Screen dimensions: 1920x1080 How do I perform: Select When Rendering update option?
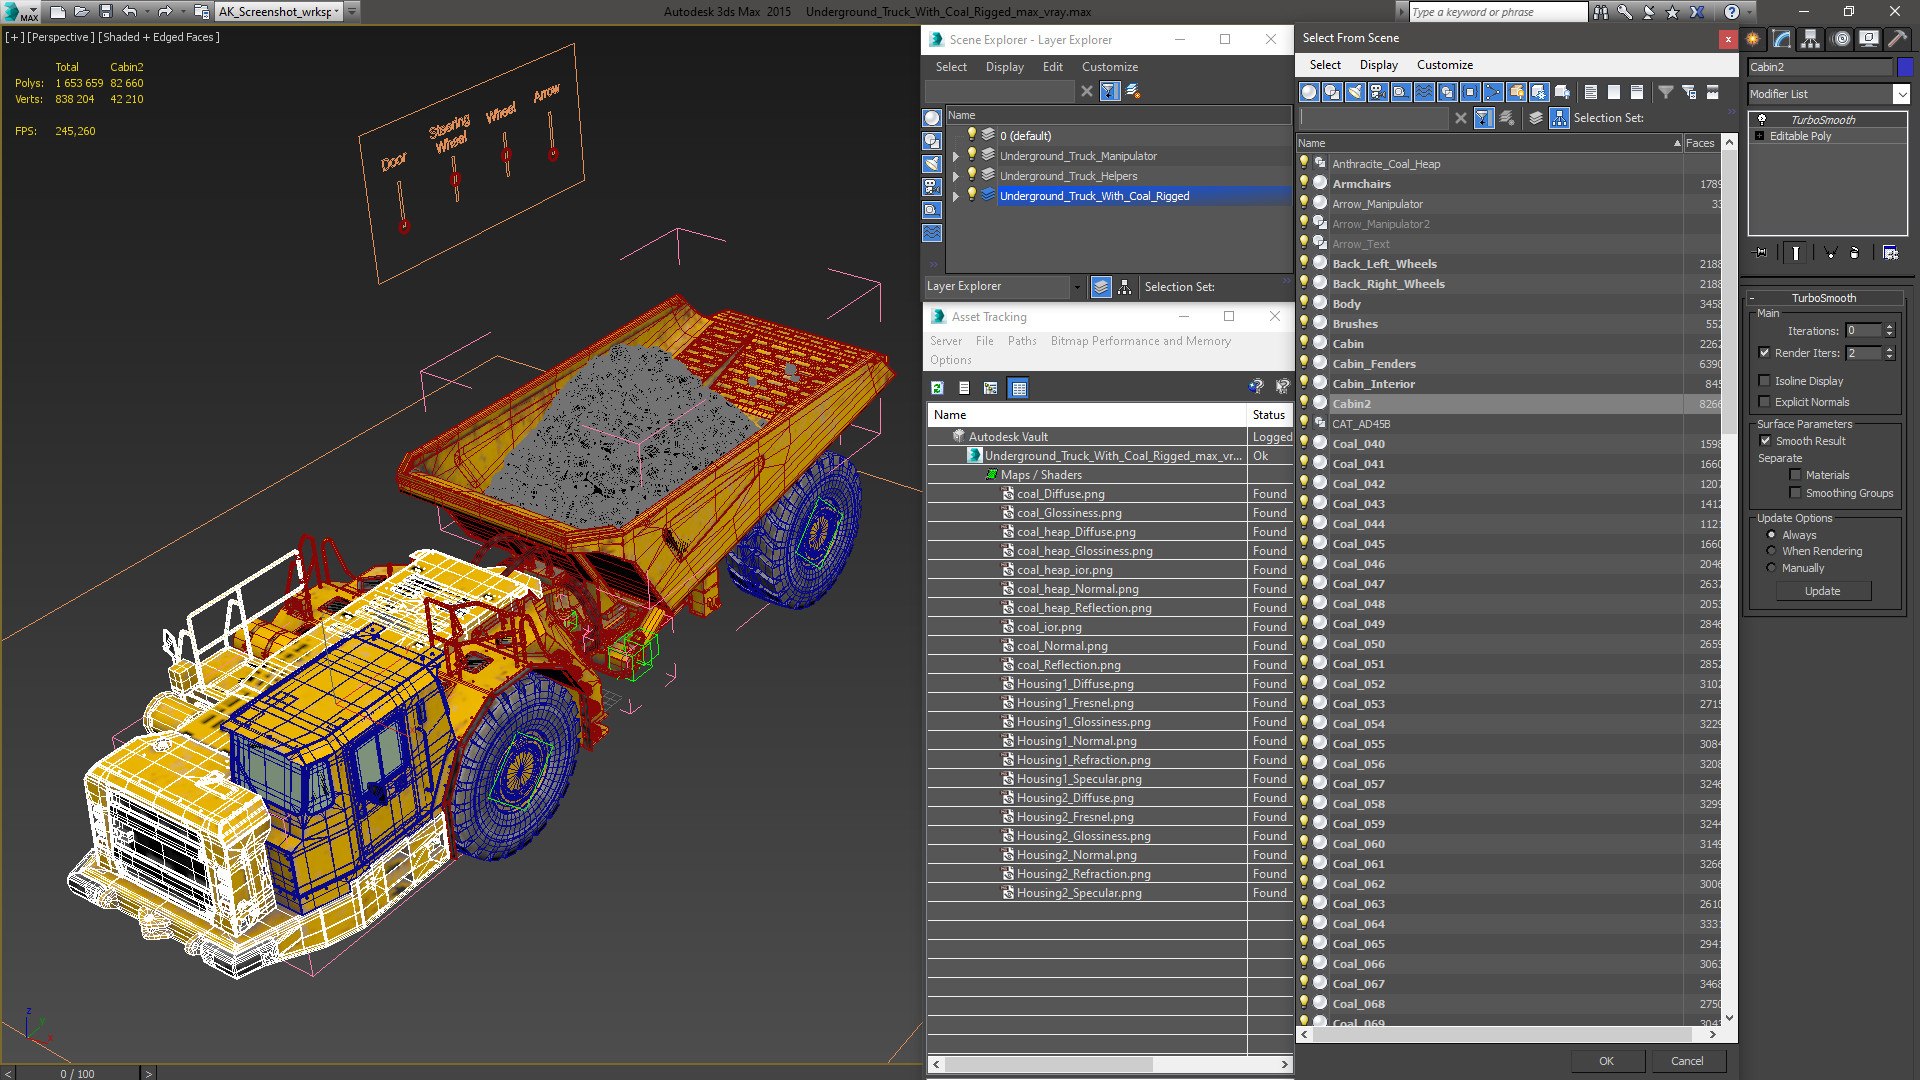point(1771,551)
